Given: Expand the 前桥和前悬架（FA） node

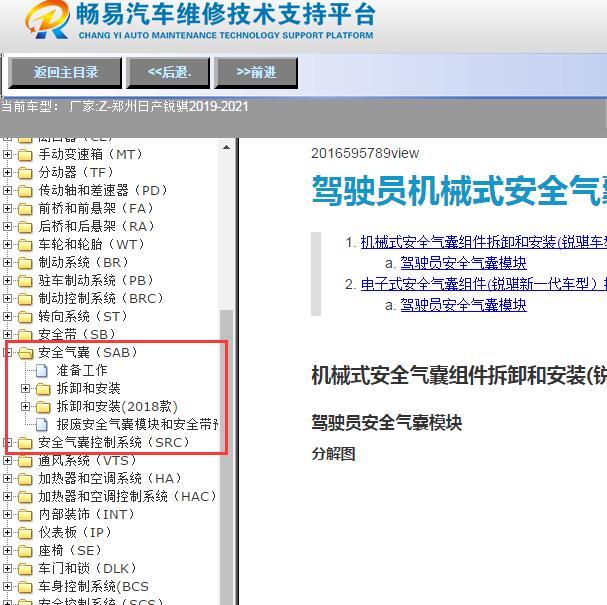Looking at the screenshot, I should click(x=7, y=208).
